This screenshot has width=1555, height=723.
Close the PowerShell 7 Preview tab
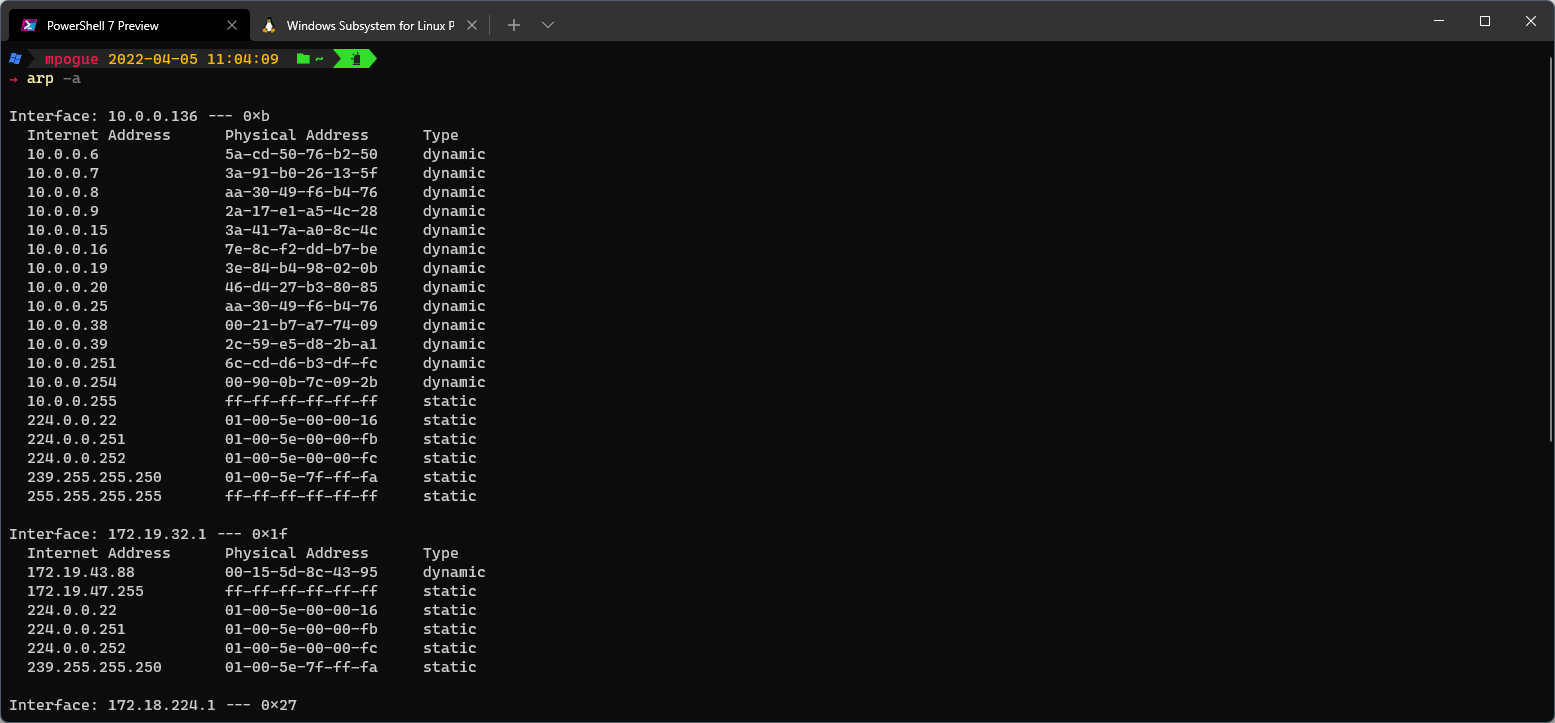coord(231,25)
